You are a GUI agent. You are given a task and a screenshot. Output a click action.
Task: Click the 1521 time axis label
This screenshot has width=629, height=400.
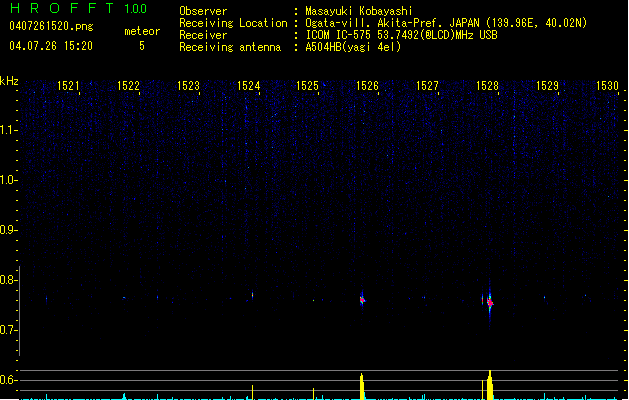[69, 86]
